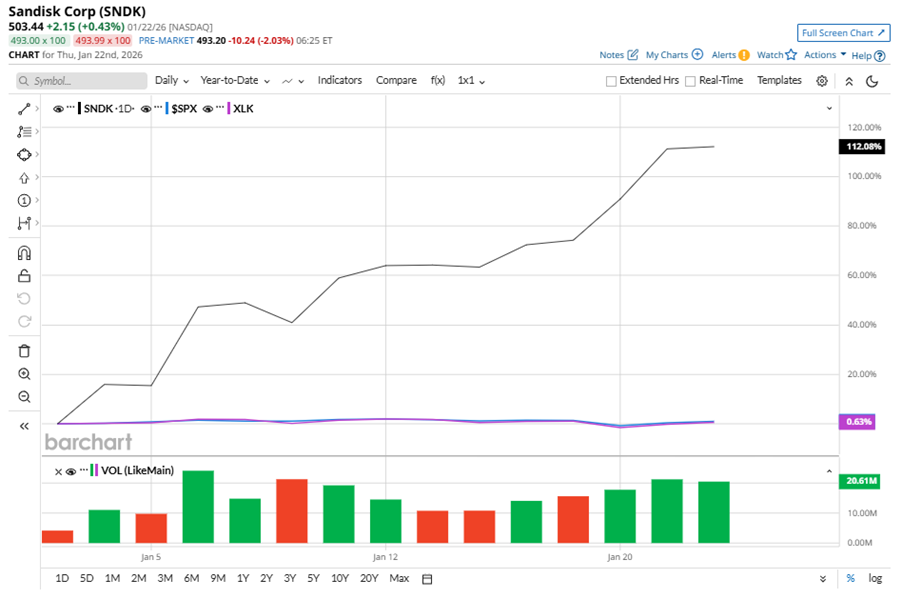This screenshot has width=902, height=599.
Task: Select the 6M time range
Action: click(x=192, y=578)
